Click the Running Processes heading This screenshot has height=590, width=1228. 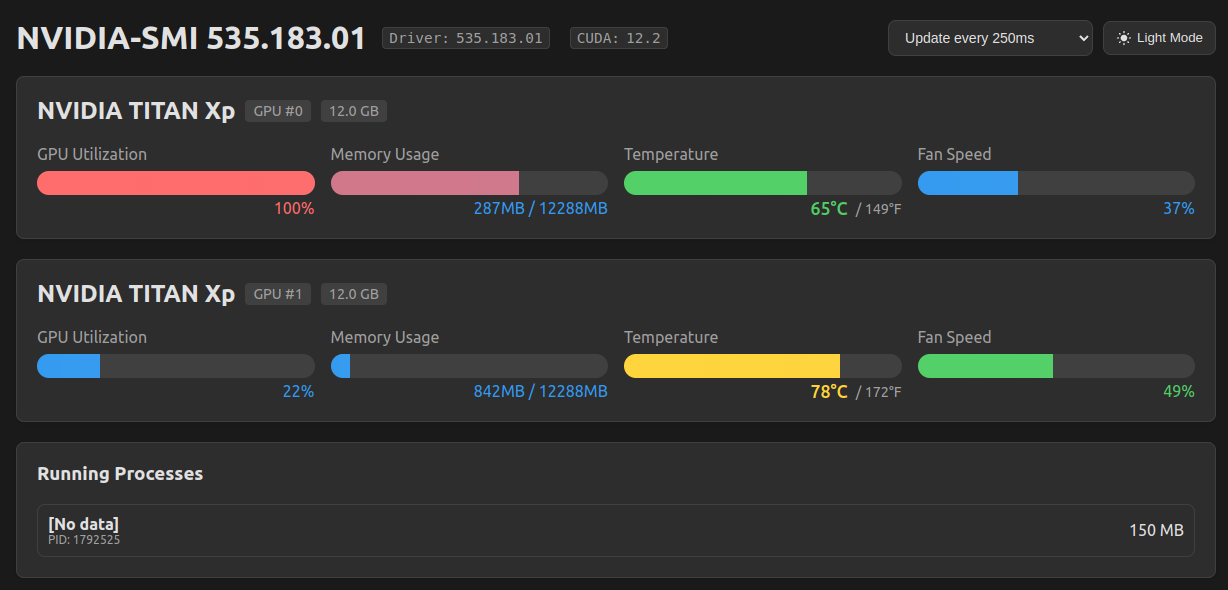click(120, 473)
